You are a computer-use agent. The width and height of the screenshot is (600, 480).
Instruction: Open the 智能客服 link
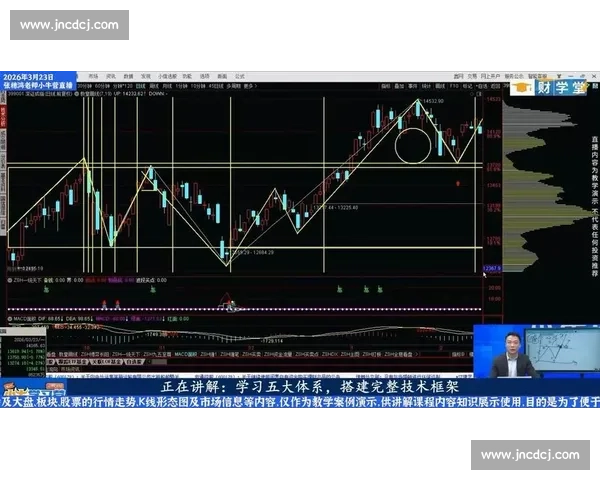(x=537, y=77)
